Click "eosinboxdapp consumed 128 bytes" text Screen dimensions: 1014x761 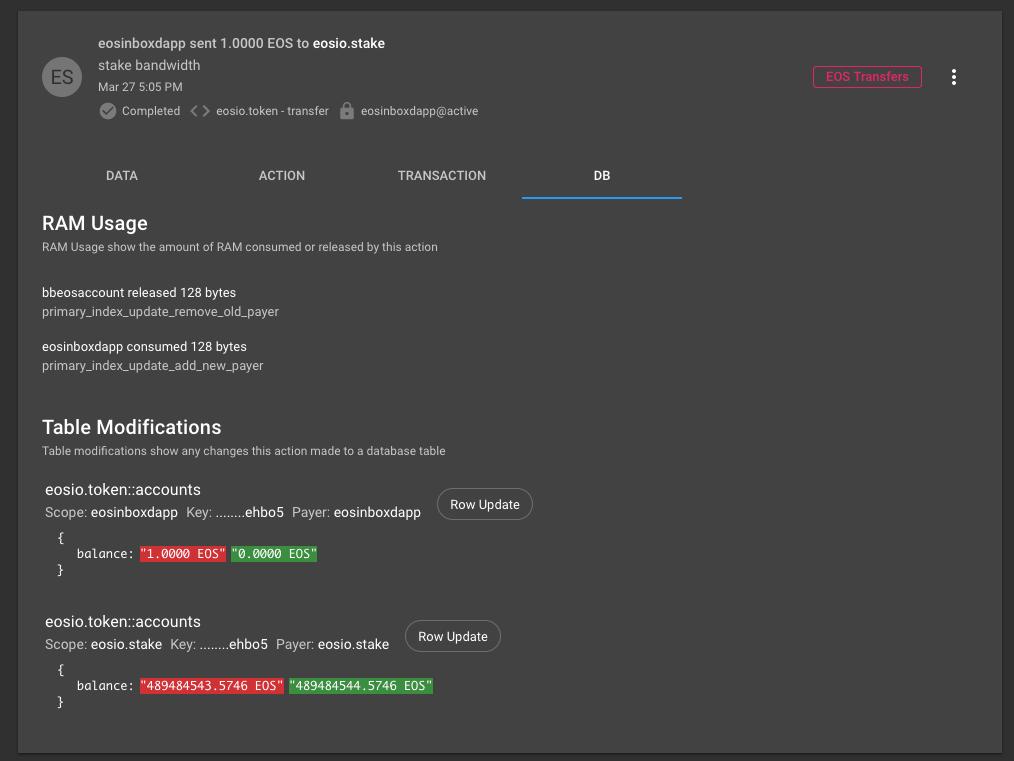coord(144,347)
